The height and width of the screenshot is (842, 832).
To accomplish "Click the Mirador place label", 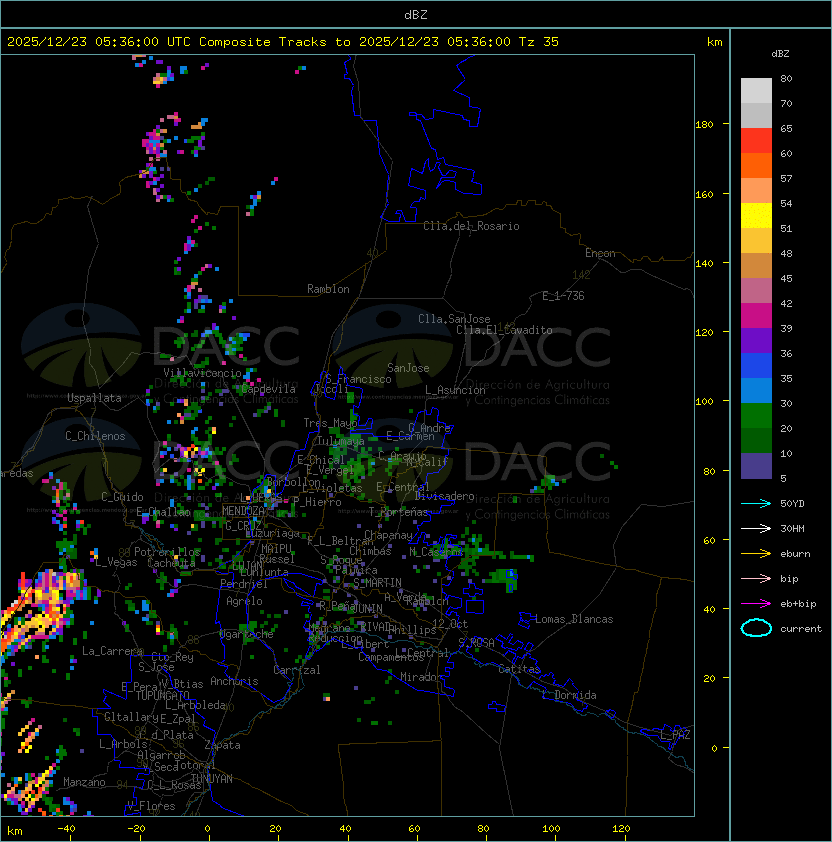I will (422, 677).
